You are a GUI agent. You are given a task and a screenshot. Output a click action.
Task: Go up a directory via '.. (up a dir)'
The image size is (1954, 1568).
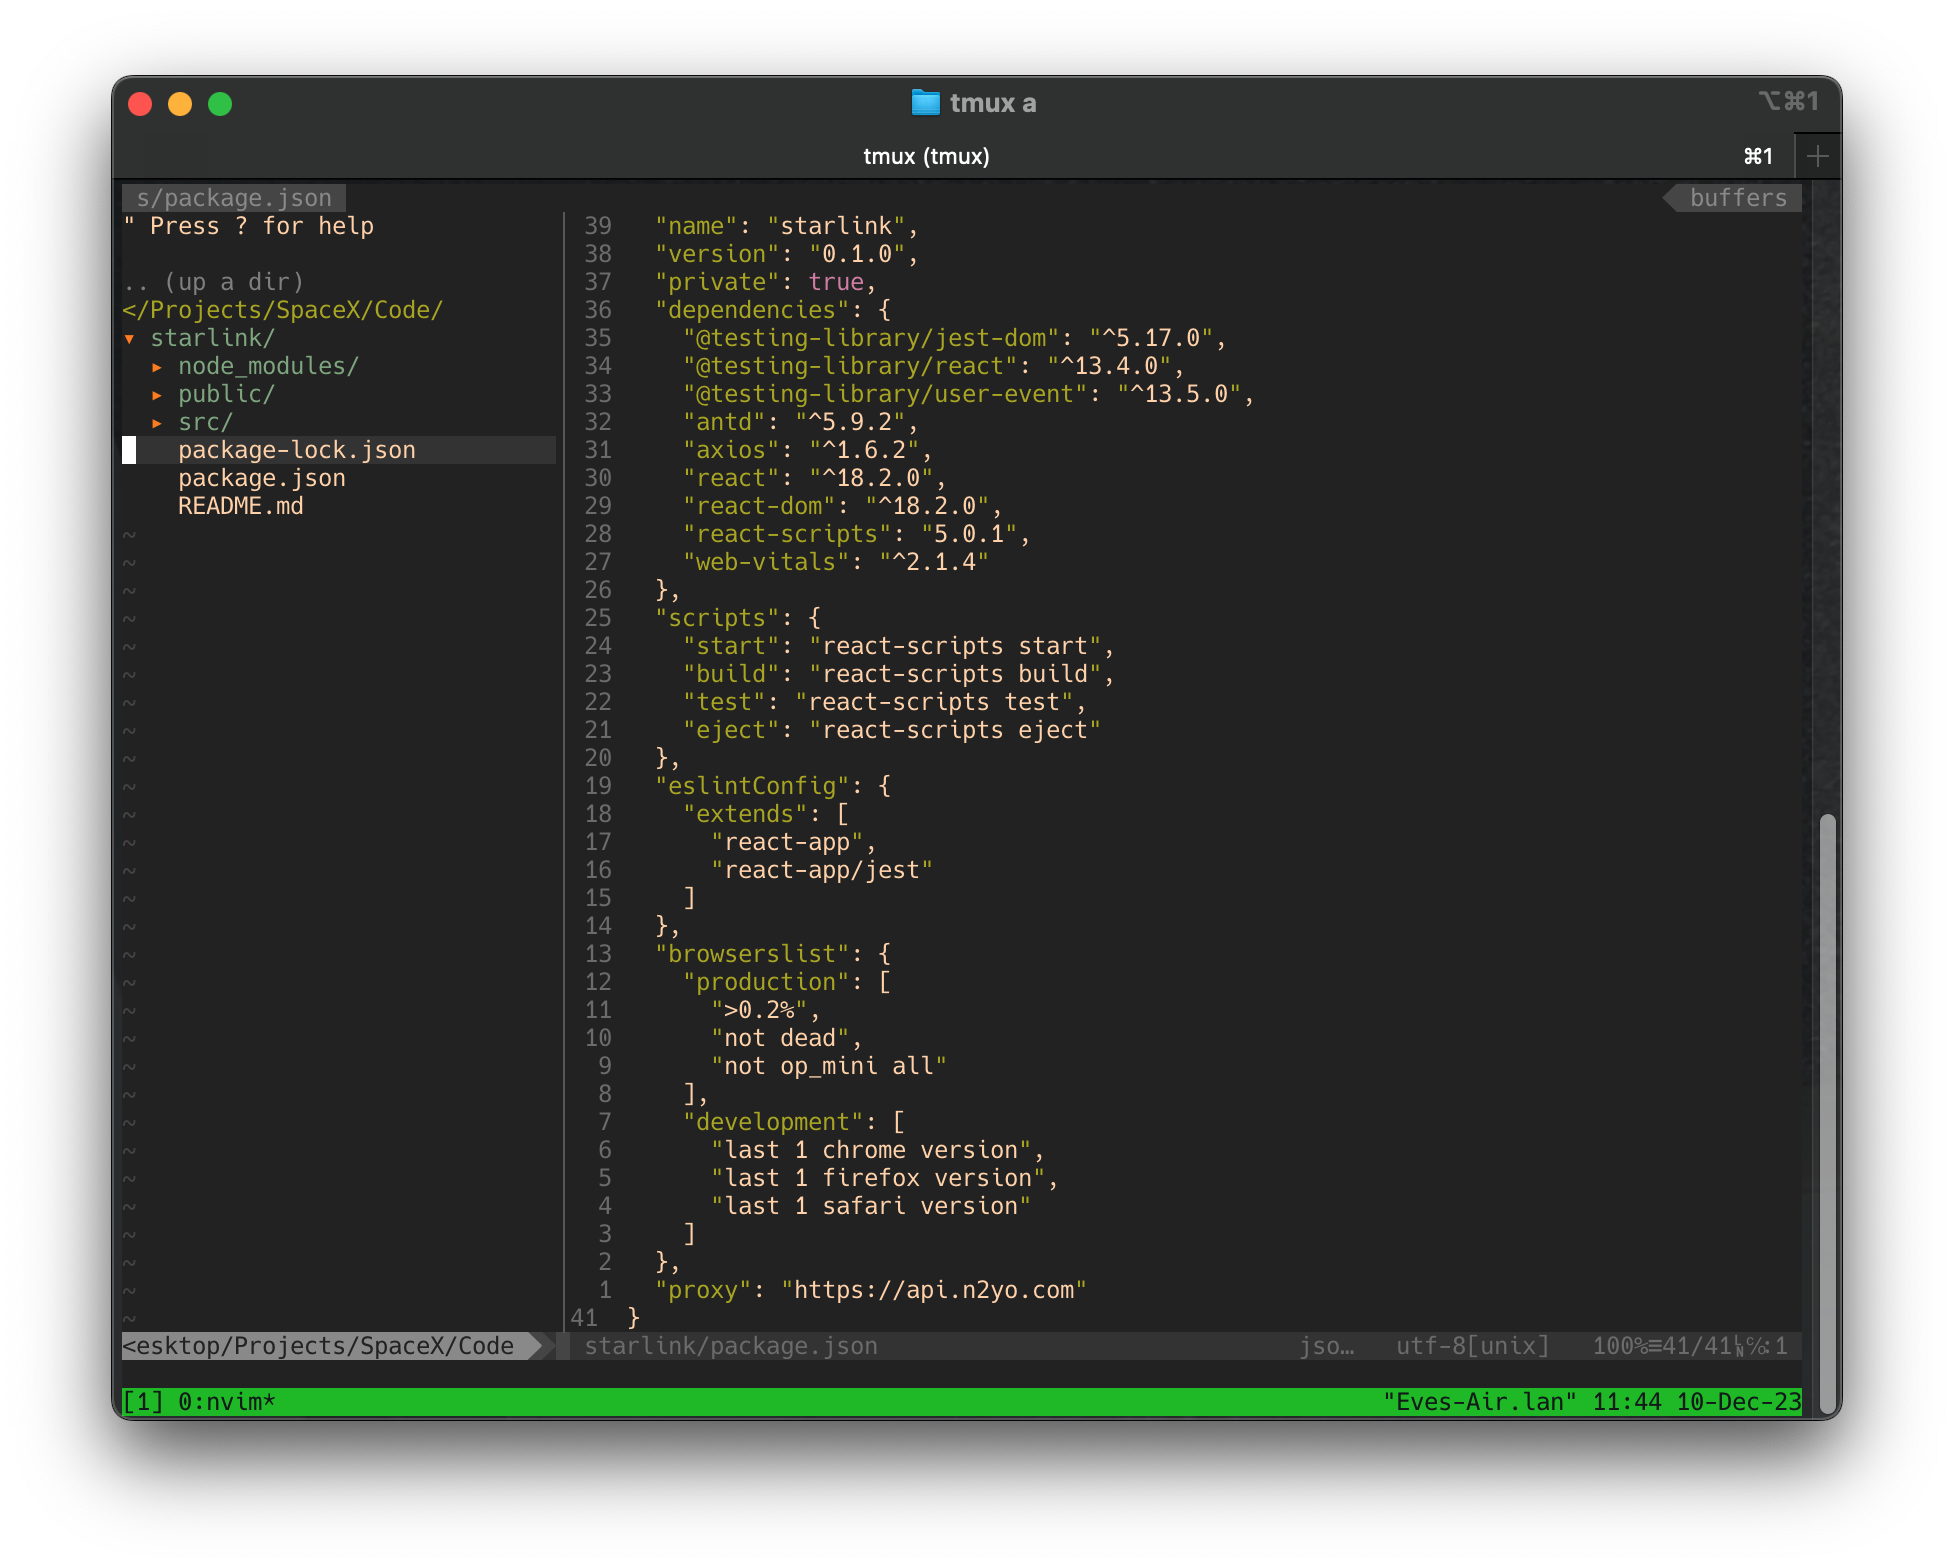[x=213, y=282]
